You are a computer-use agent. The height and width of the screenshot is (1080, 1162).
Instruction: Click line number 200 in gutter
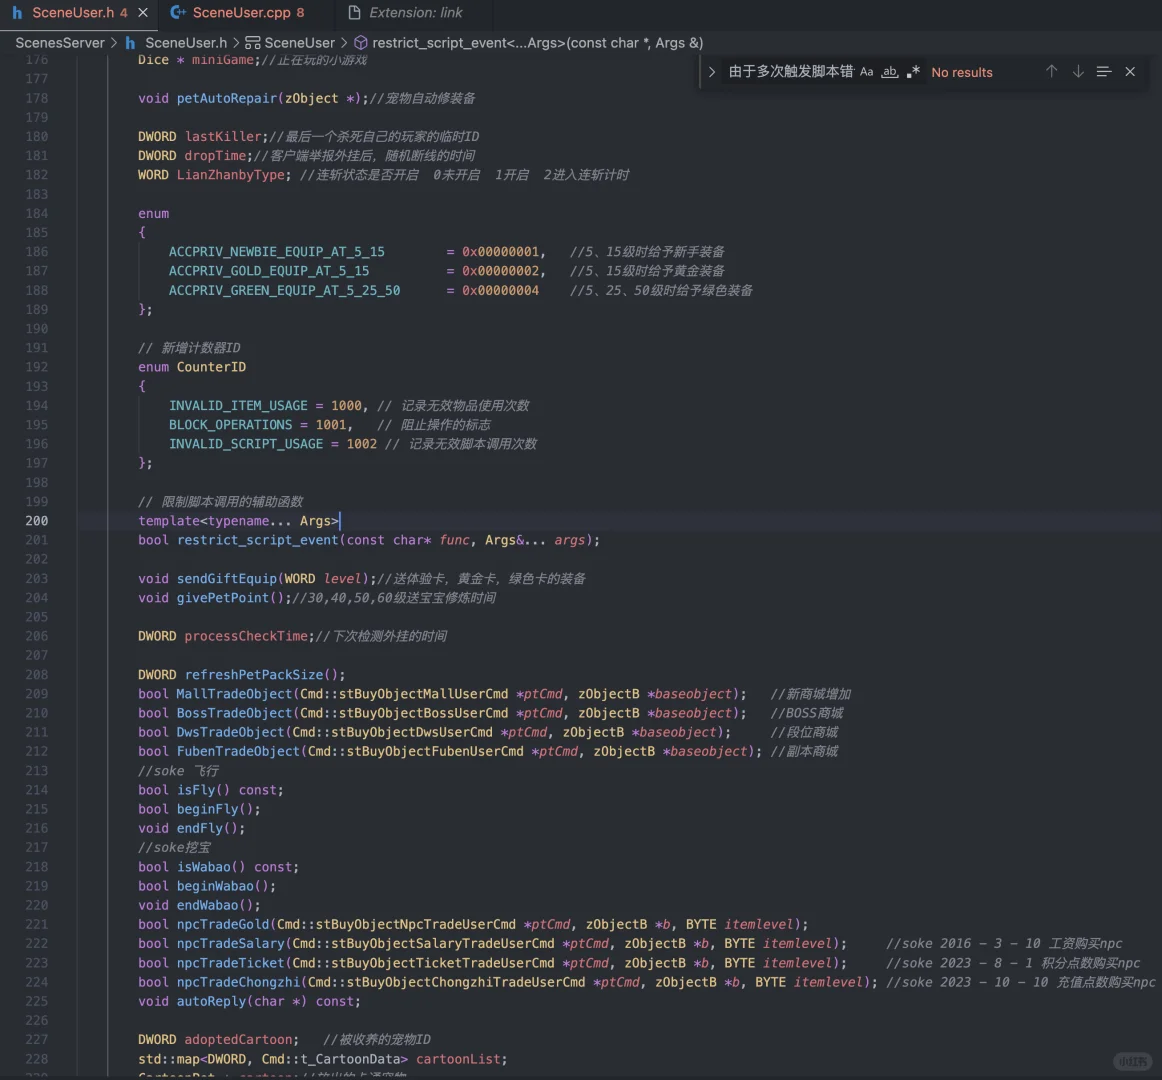[x=37, y=521]
